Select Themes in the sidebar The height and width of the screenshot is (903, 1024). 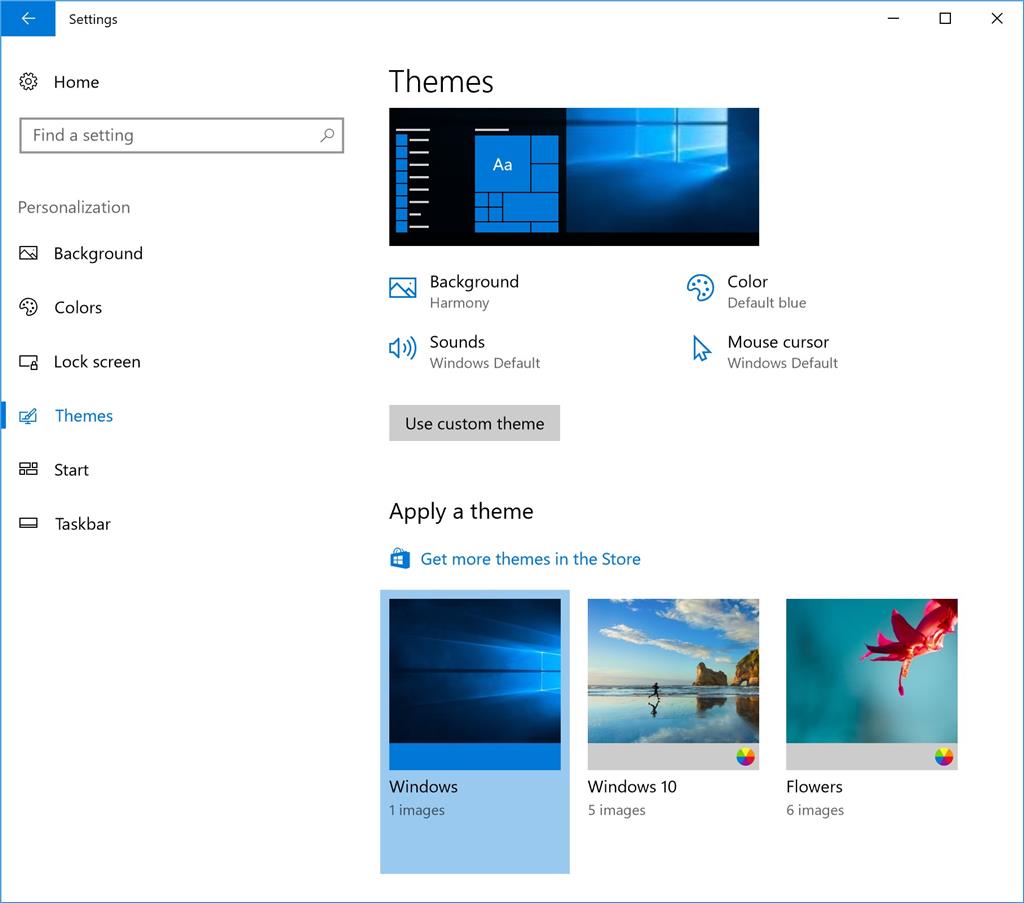(84, 416)
